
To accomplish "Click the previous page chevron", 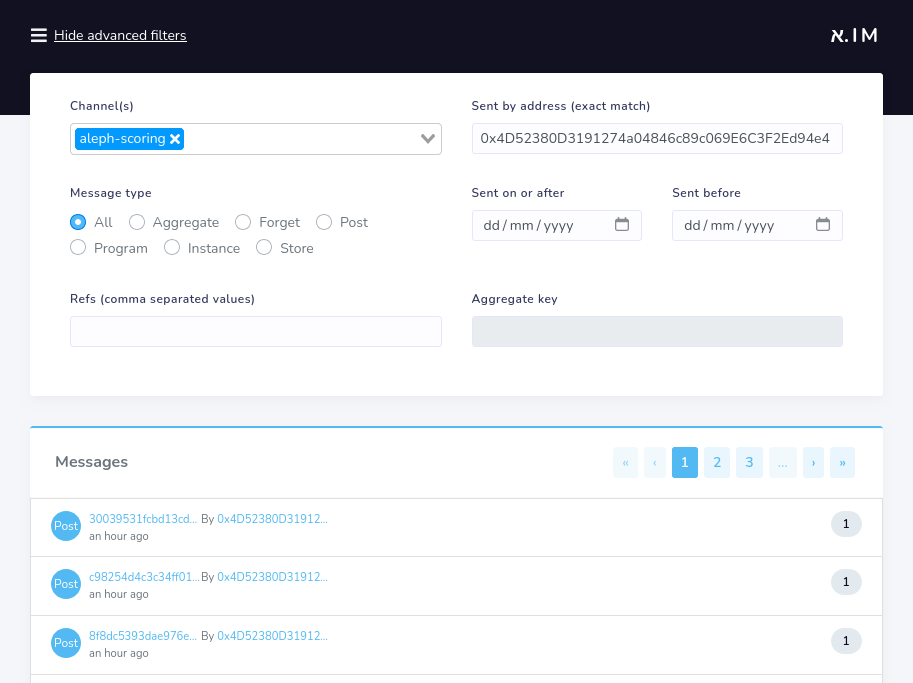I will point(654,462).
